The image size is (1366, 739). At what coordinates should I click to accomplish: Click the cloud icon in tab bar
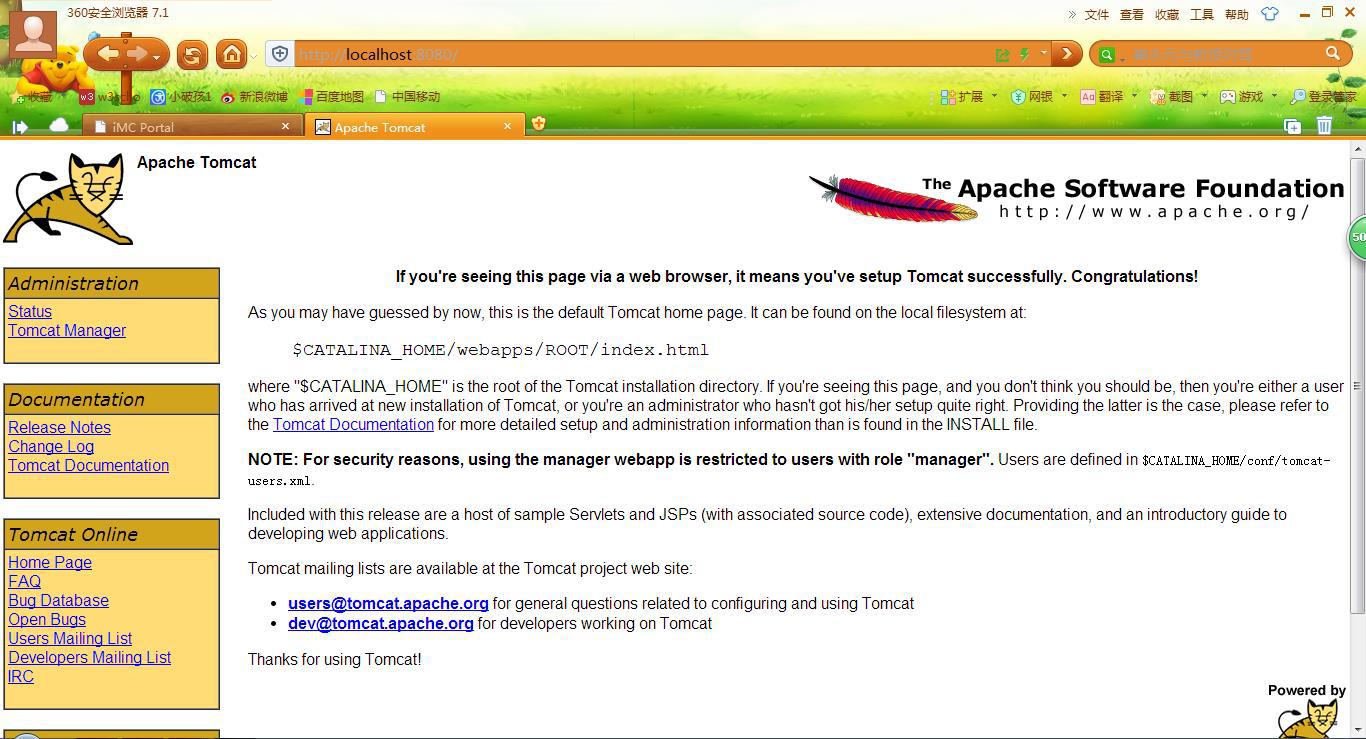pos(59,125)
